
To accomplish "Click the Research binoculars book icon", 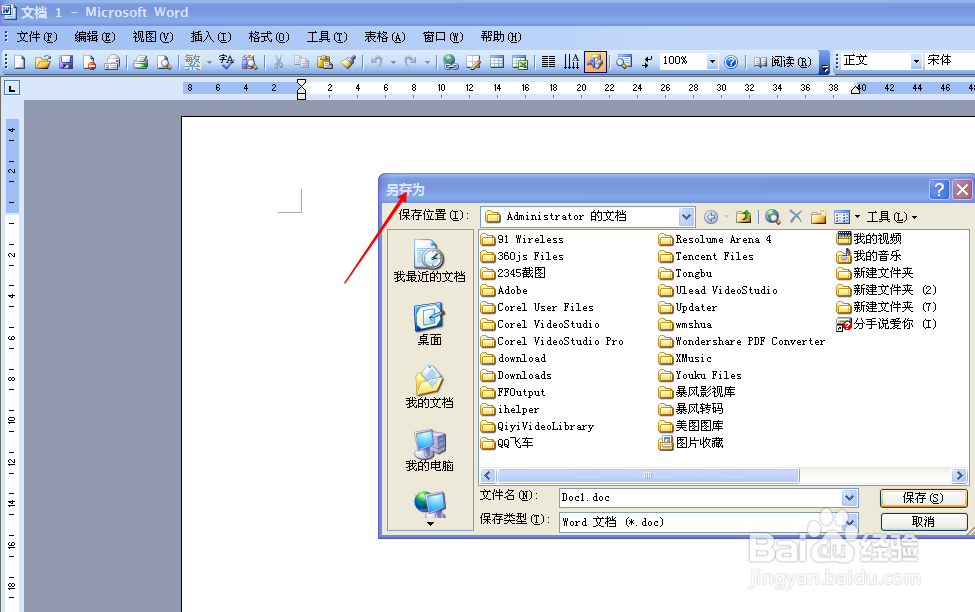I will 249,62.
